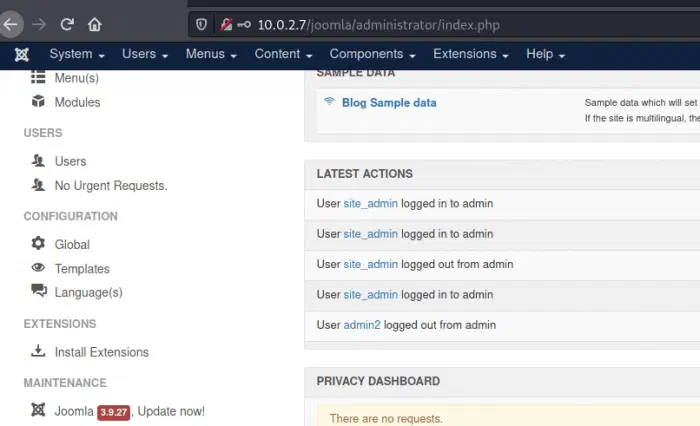Viewport: 700px width, 426px height.
Task: Click the Extensions heading in the sidebar
Action: pyautogui.click(x=60, y=324)
